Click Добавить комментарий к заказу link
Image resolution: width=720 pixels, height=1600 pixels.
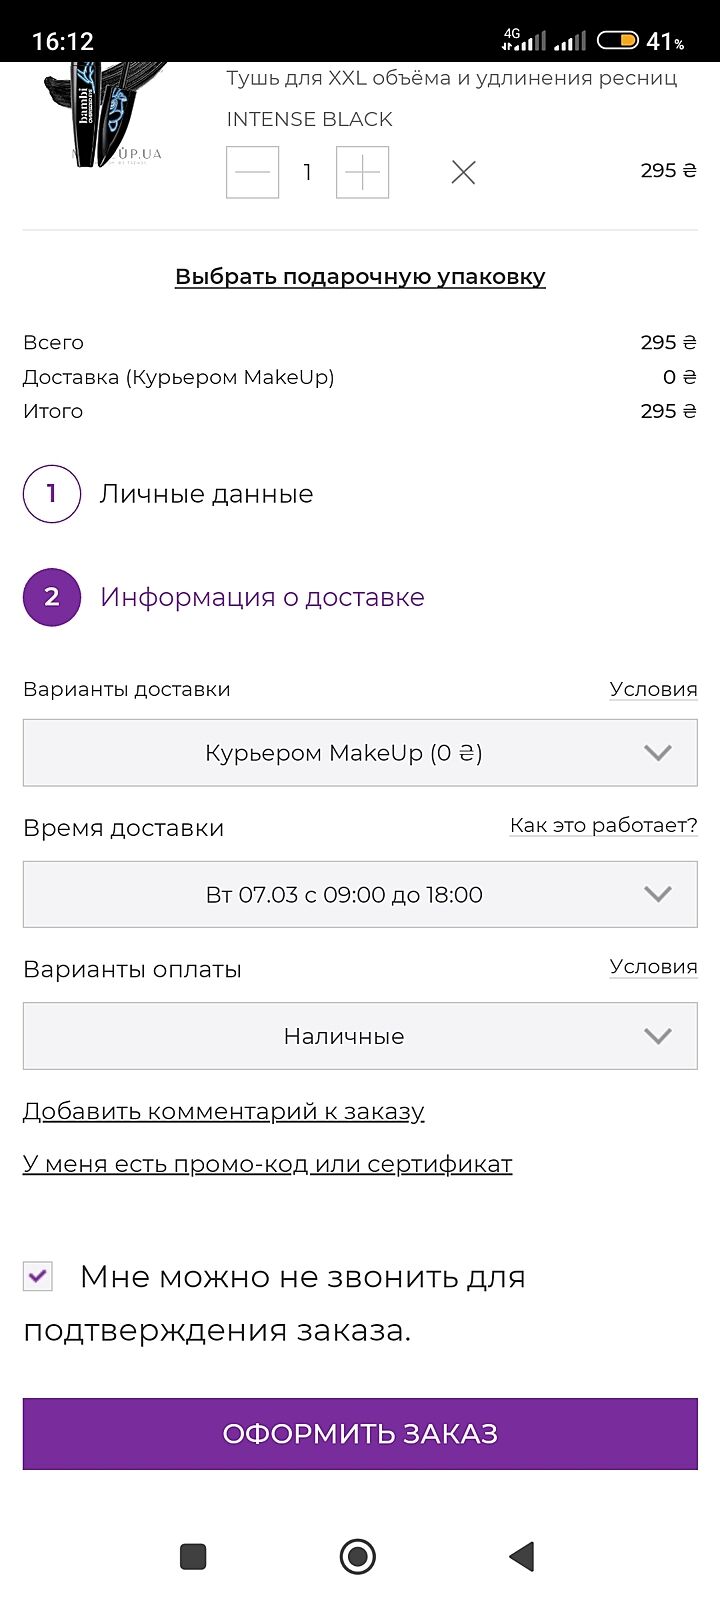[x=224, y=1111]
